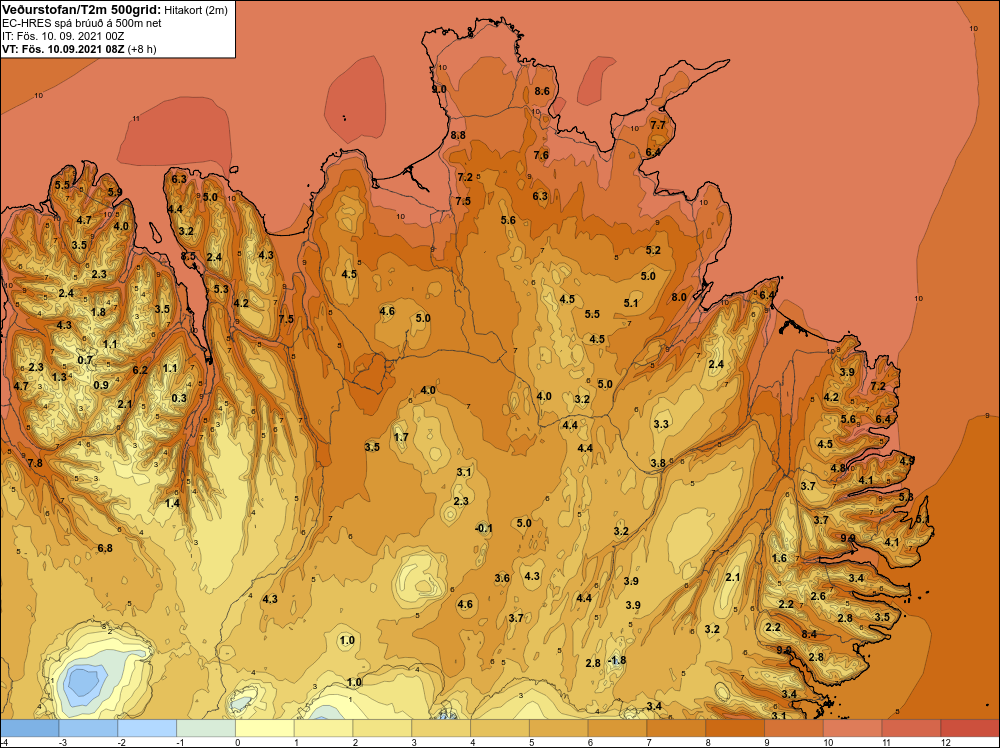Select the '0.7' temperature value
The width and height of the screenshot is (1000, 748).
(x=85, y=360)
